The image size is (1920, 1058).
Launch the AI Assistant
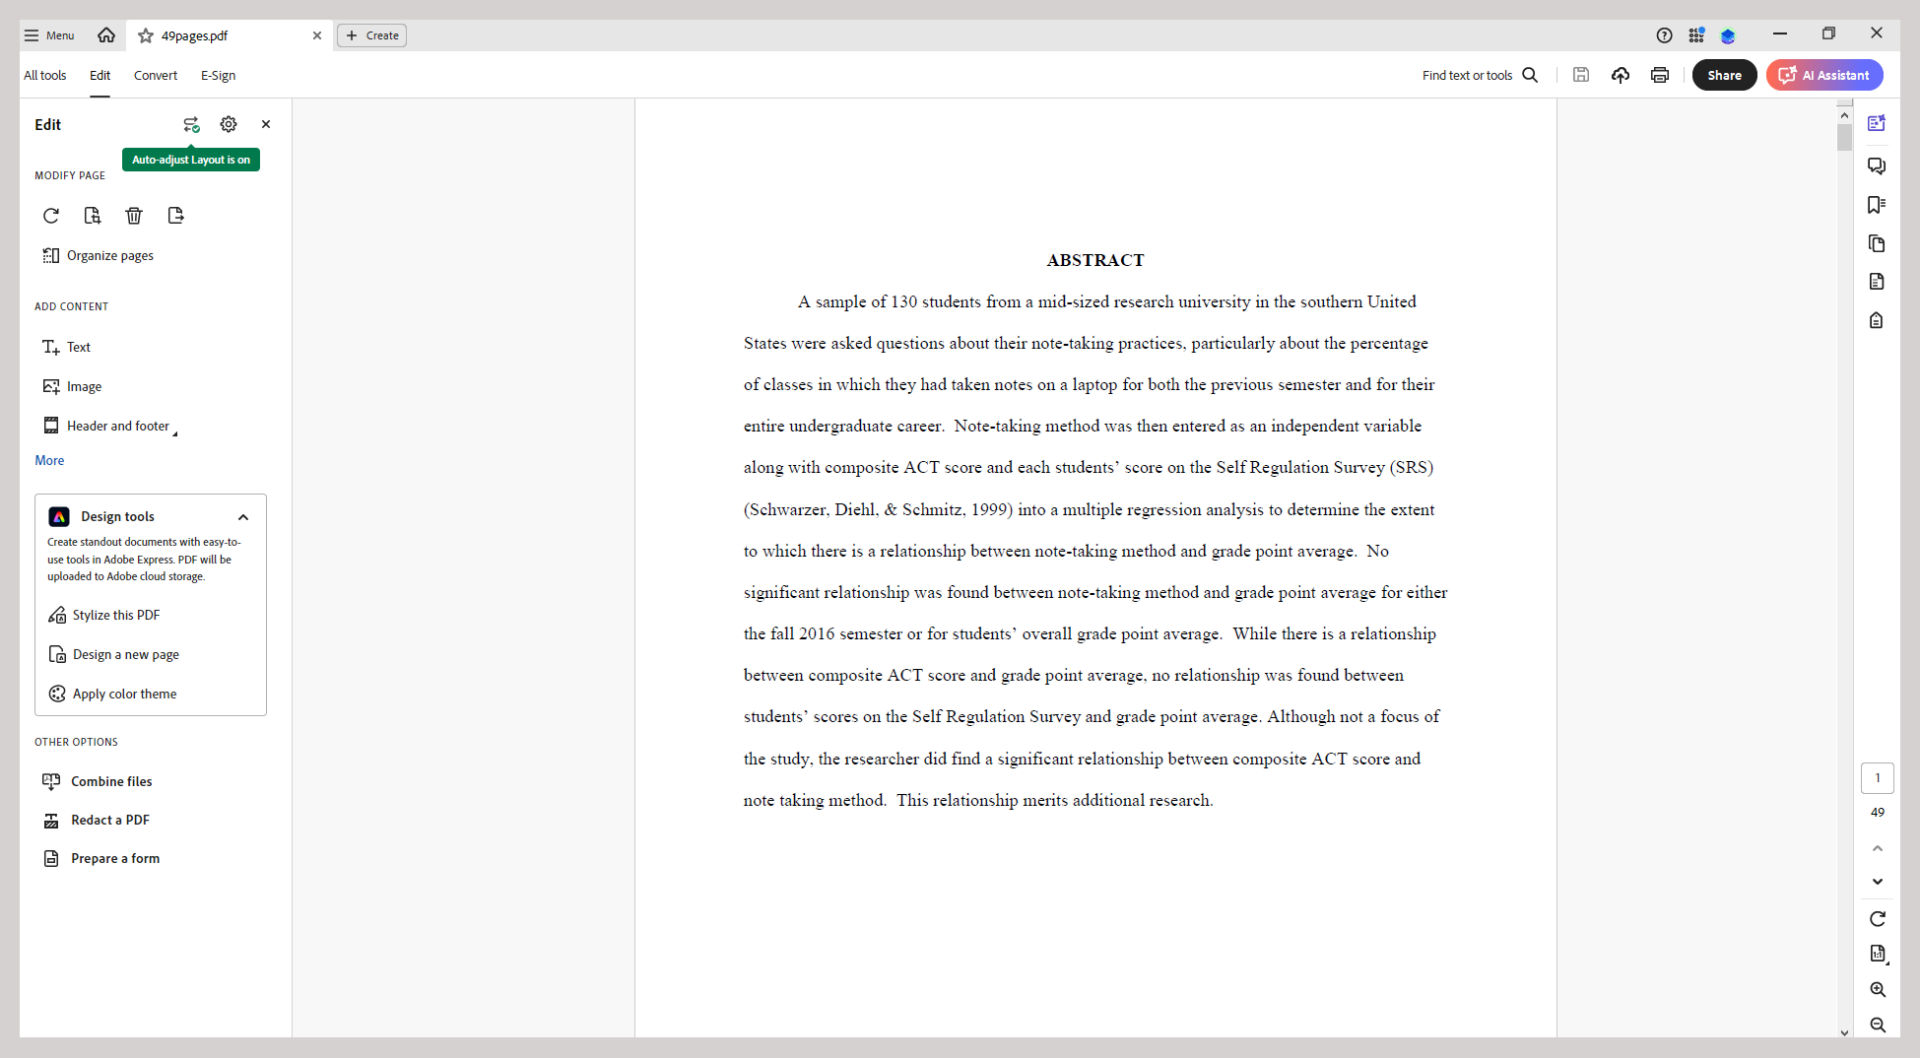coord(1823,75)
